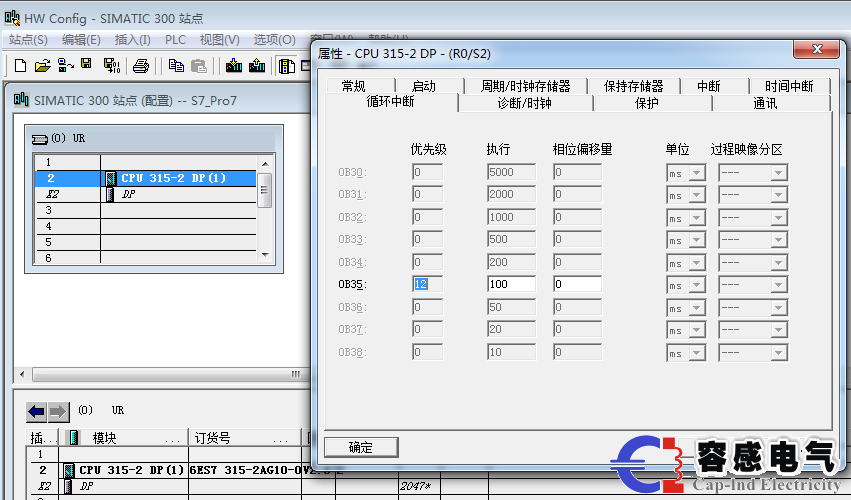Open the 站点(S) menu
The width and height of the screenshot is (851, 500).
pyautogui.click(x=28, y=40)
